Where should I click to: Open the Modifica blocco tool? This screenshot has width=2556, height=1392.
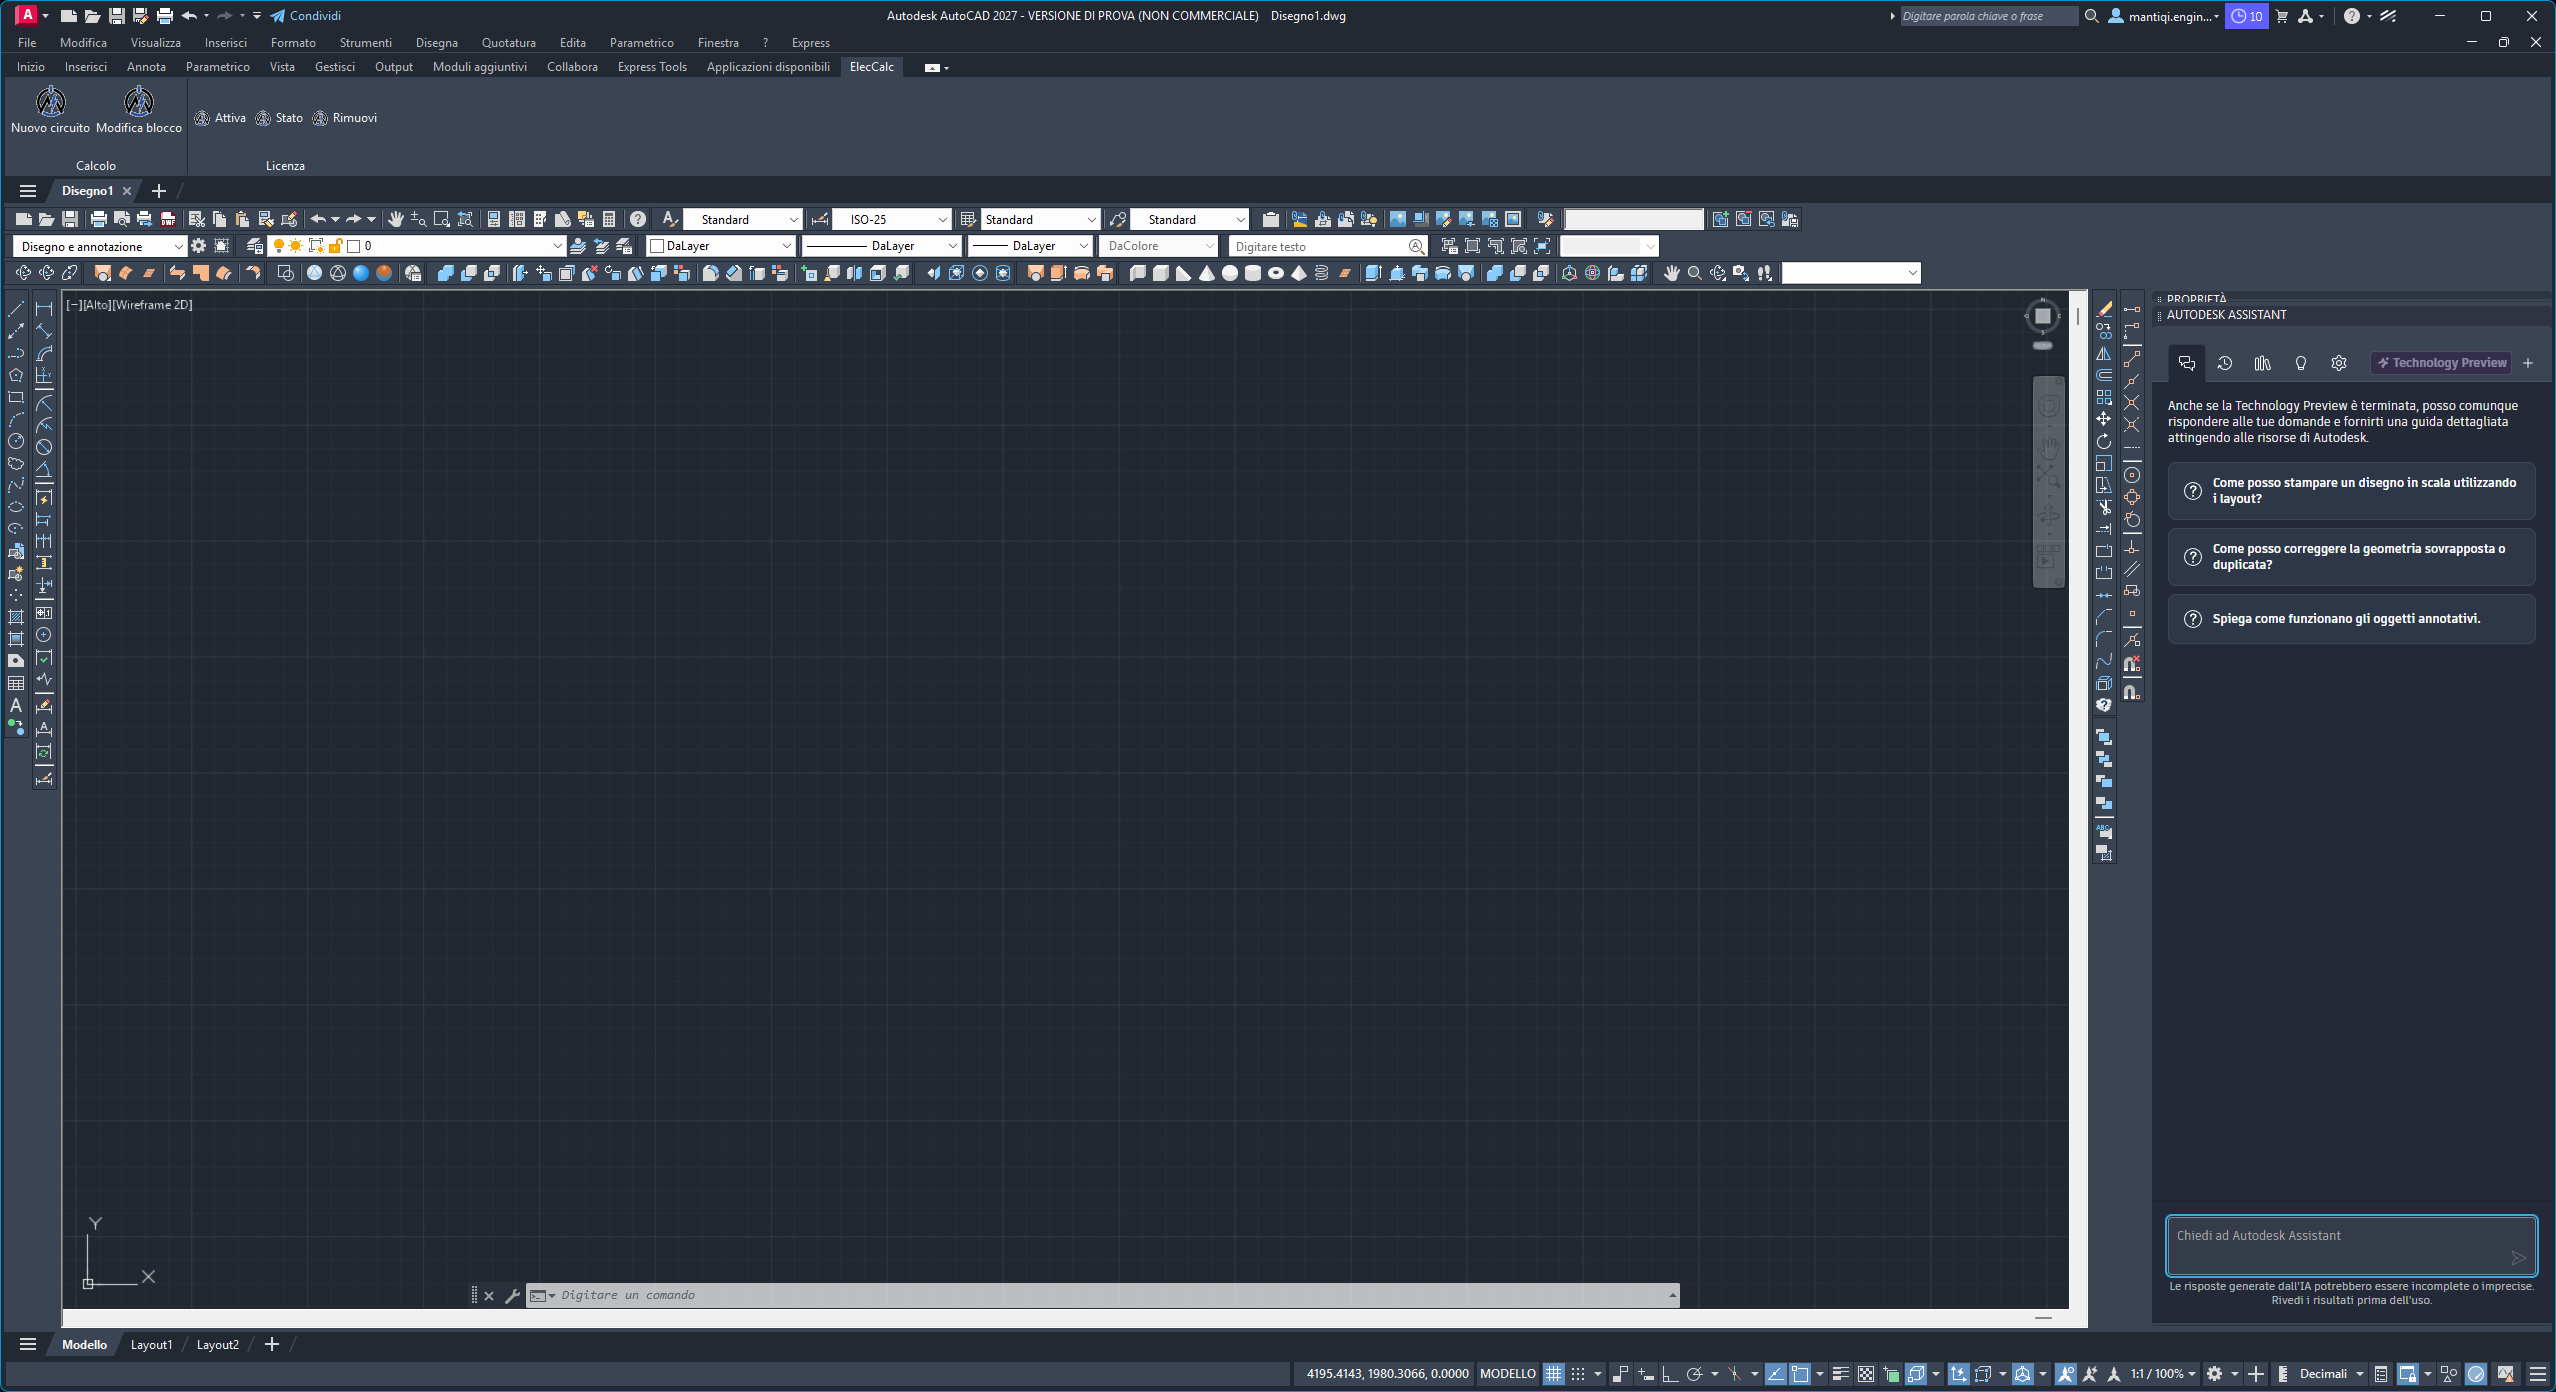click(139, 109)
